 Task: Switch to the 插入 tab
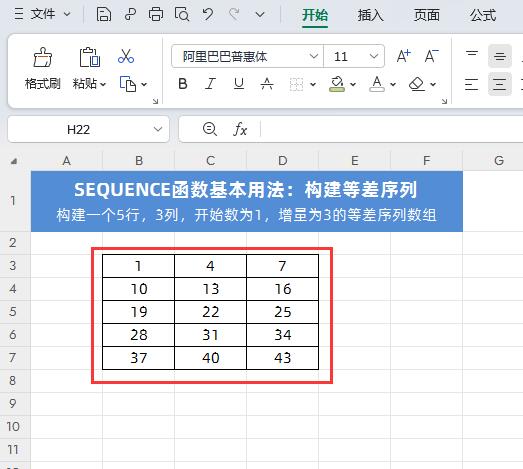[371, 15]
